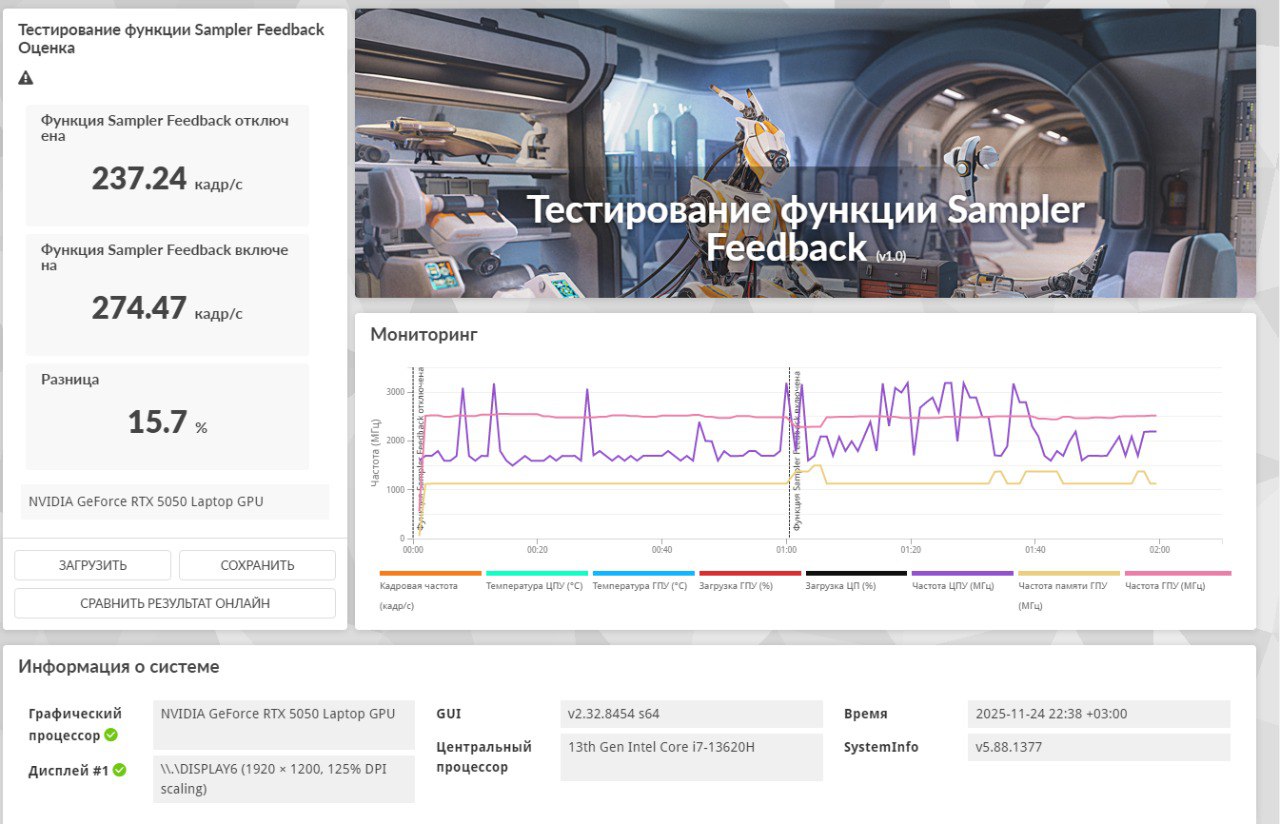Click the \\.\DISPLAY6 display value
Screen dimensions: 1280x824
(283, 779)
